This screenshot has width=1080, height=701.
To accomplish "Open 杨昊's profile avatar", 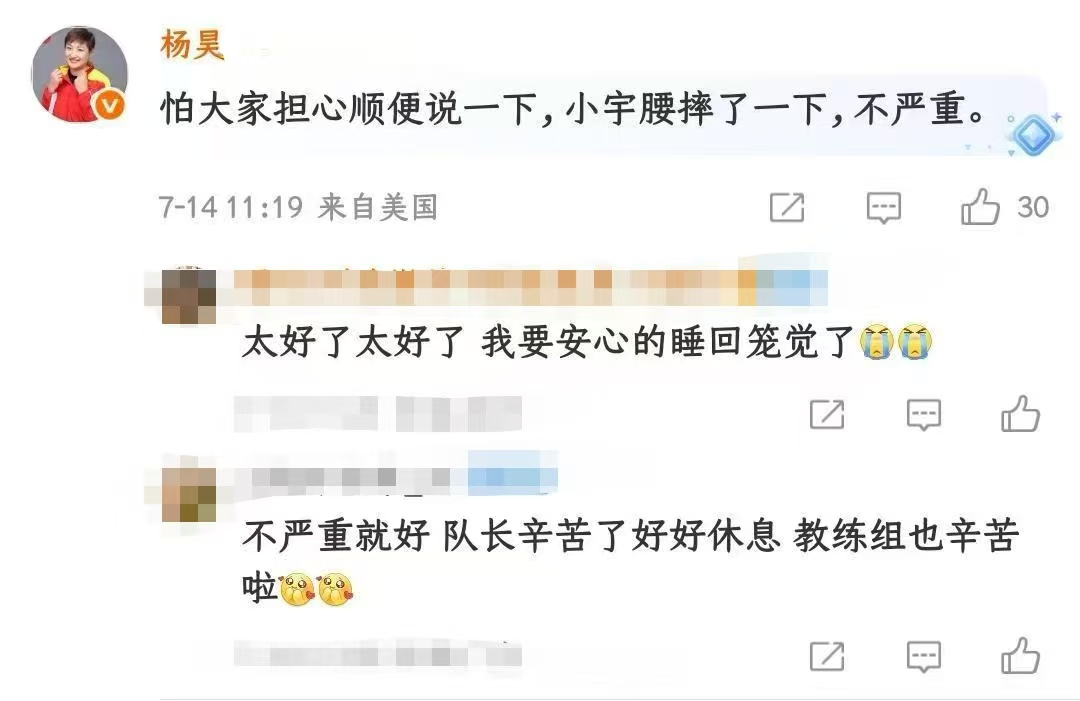I will (x=80, y=74).
